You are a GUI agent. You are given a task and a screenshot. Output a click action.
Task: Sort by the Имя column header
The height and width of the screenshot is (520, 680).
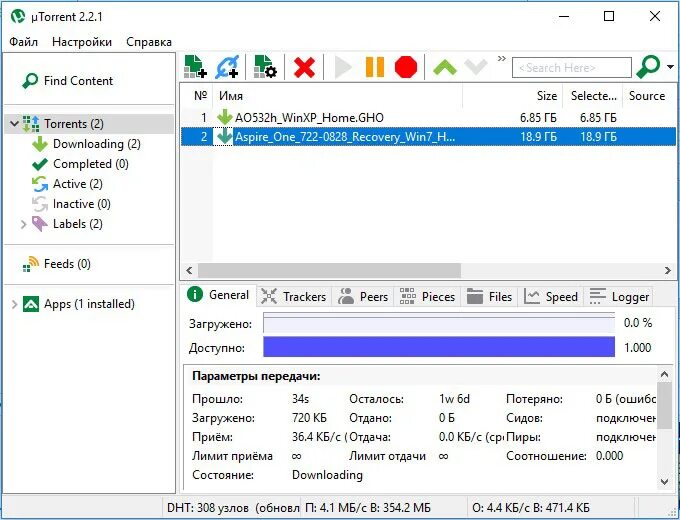(x=338, y=96)
